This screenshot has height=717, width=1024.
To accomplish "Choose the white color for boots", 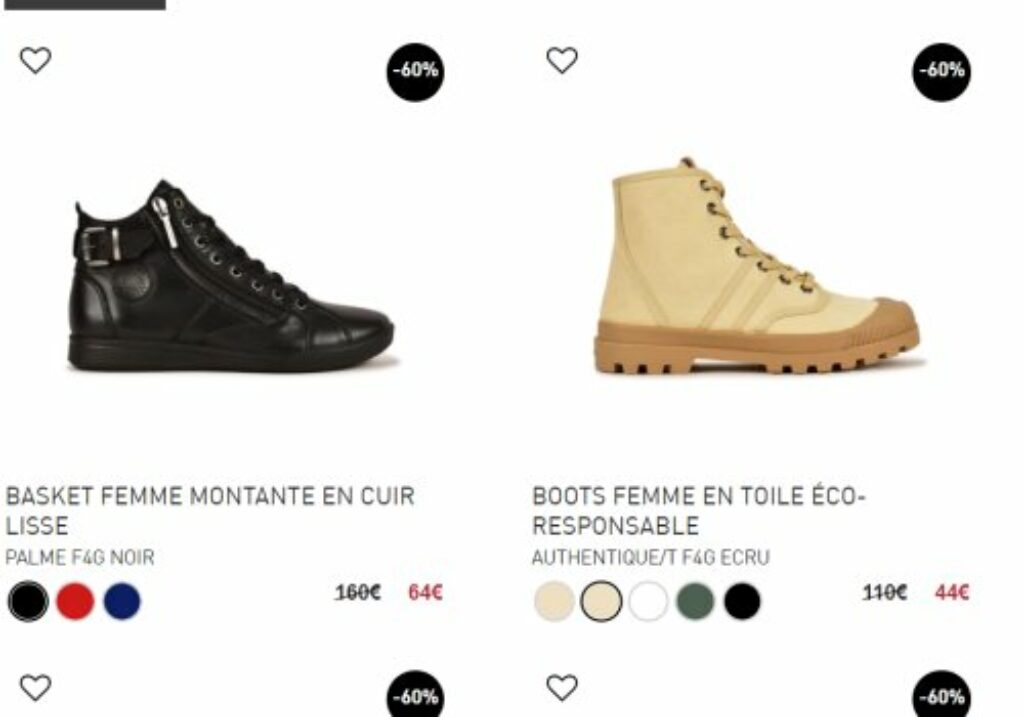I will pyautogui.click(x=648, y=601).
